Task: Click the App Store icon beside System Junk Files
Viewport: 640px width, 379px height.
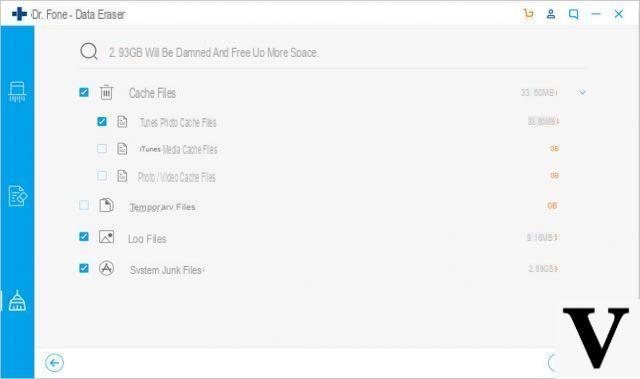Action: 107,268
